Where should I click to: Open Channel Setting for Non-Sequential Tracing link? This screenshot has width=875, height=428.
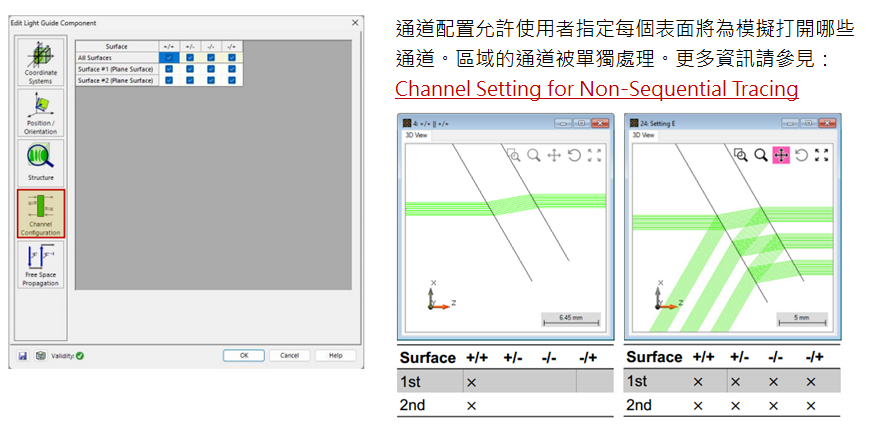point(597,89)
